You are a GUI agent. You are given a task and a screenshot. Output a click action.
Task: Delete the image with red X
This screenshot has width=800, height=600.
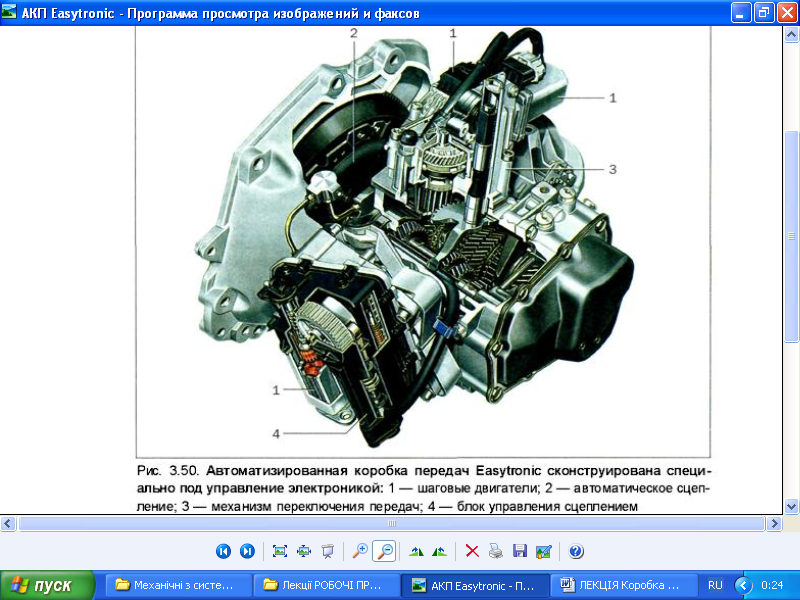472,551
